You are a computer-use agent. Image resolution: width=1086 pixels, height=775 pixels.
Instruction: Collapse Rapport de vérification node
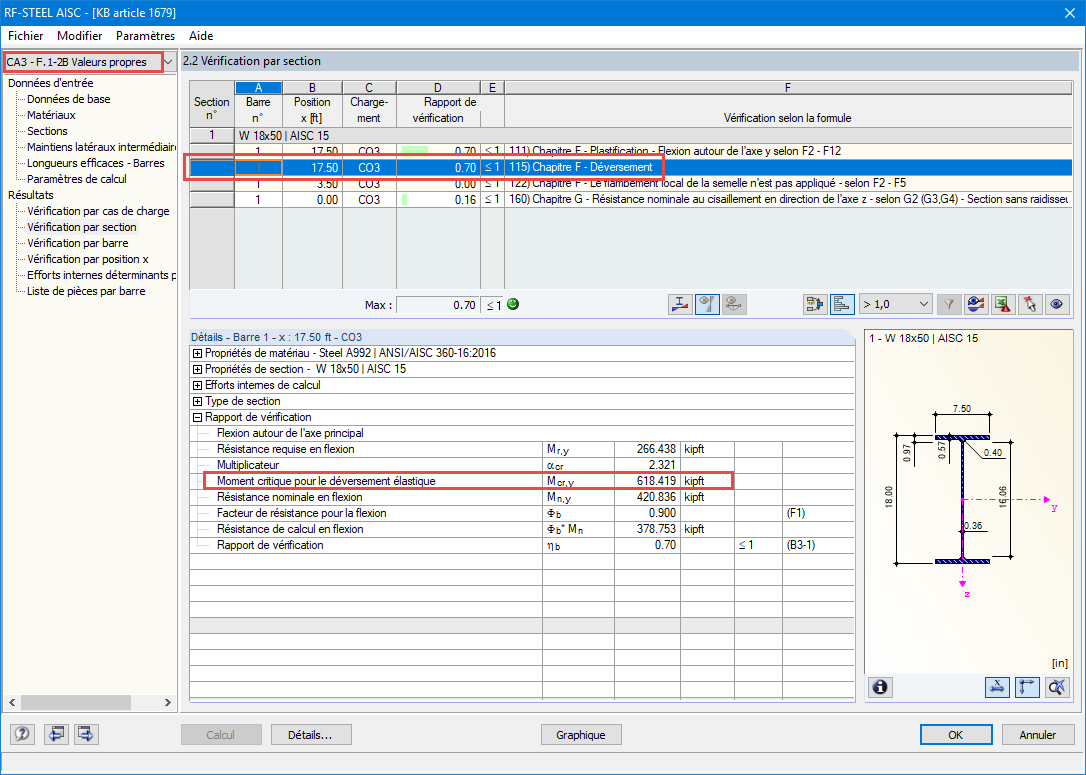point(197,417)
